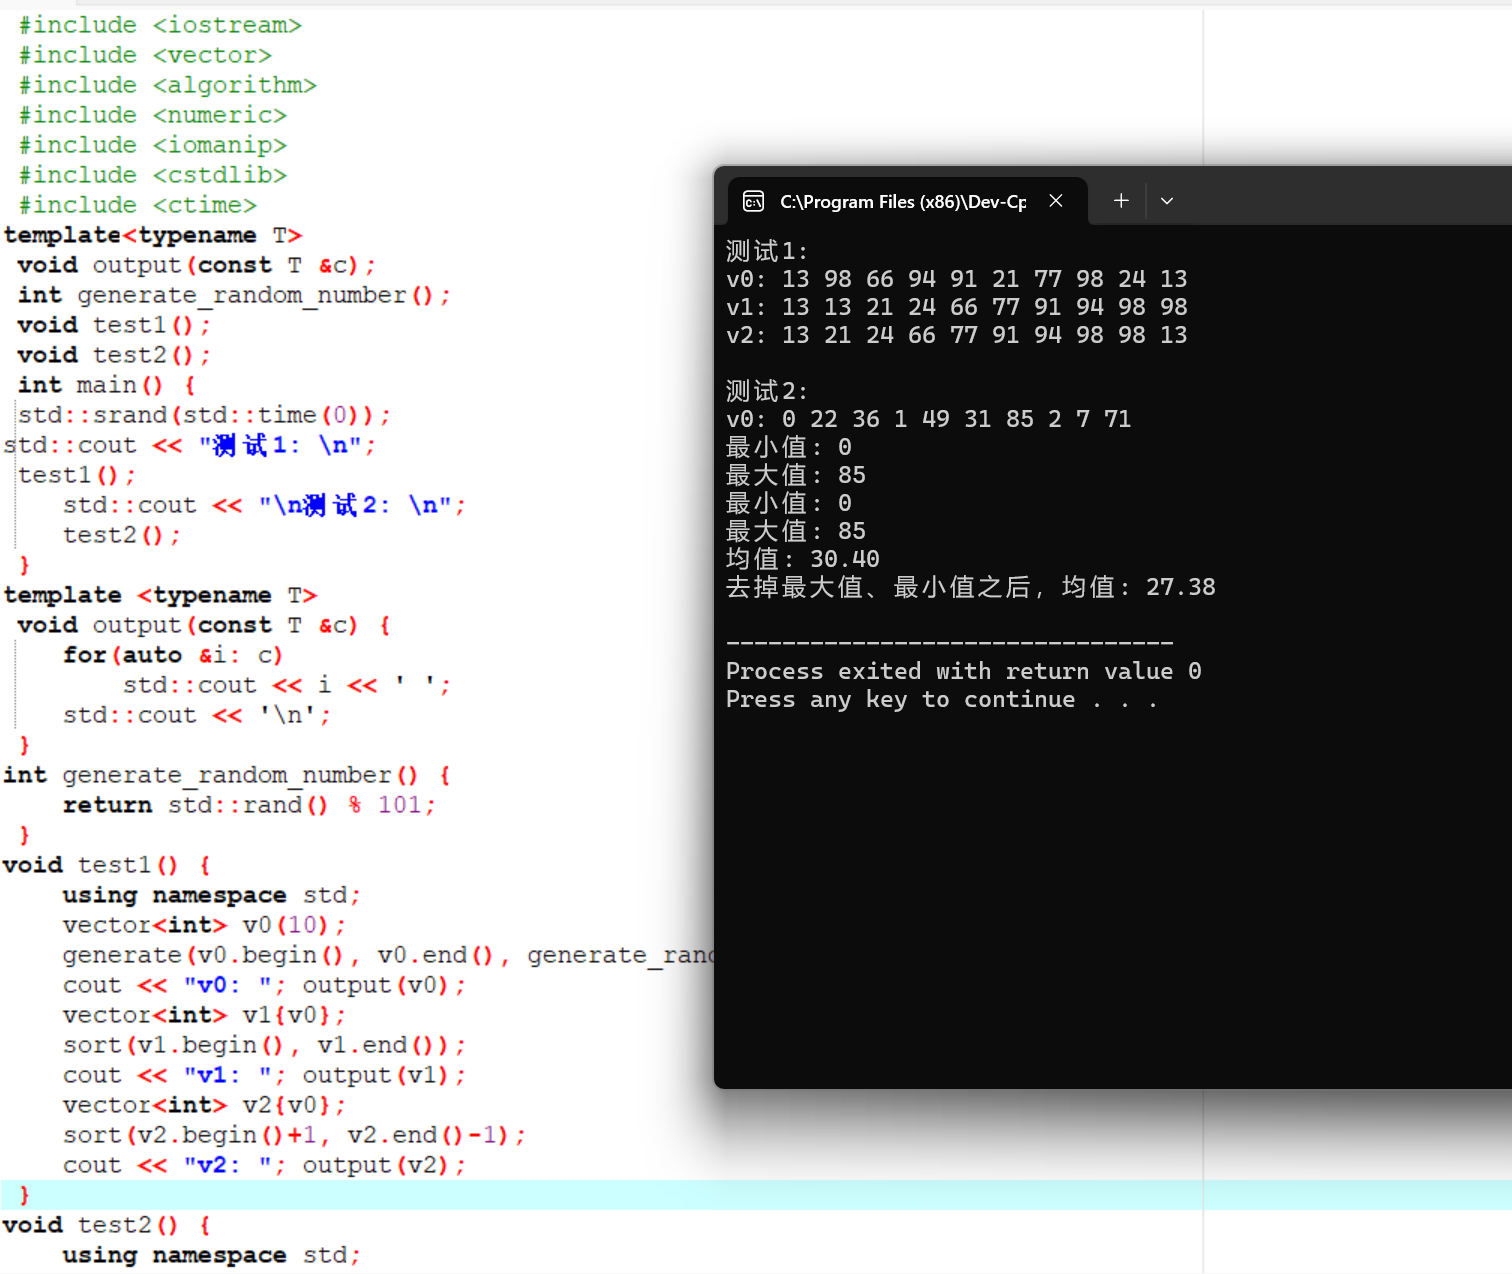Expand the terminal profile dropdown chevron
Viewport: 1512px width, 1274px height.
[x=1167, y=201]
